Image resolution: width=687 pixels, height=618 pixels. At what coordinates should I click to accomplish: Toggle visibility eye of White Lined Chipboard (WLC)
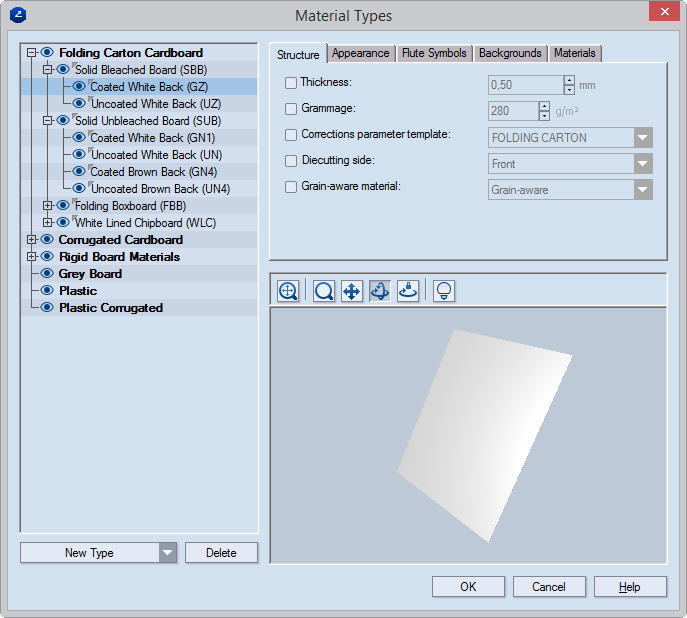coord(63,222)
